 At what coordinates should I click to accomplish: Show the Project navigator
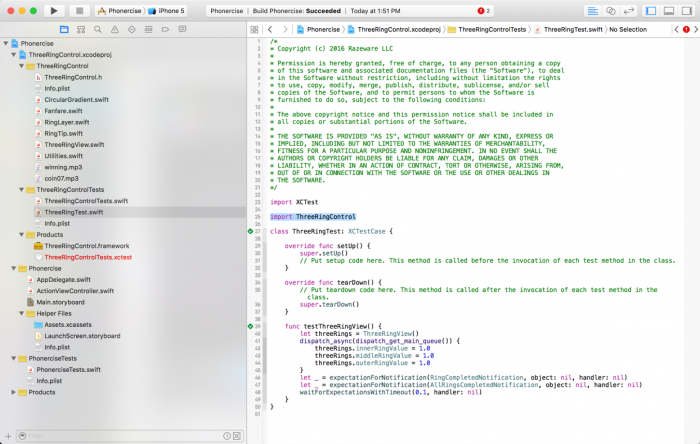[64, 29]
